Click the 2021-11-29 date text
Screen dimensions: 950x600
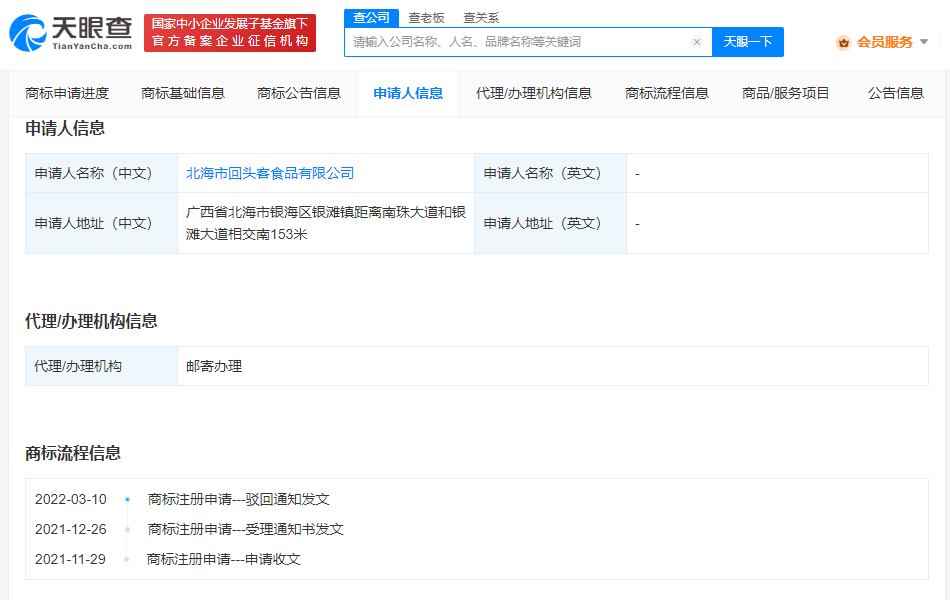click(x=70, y=559)
